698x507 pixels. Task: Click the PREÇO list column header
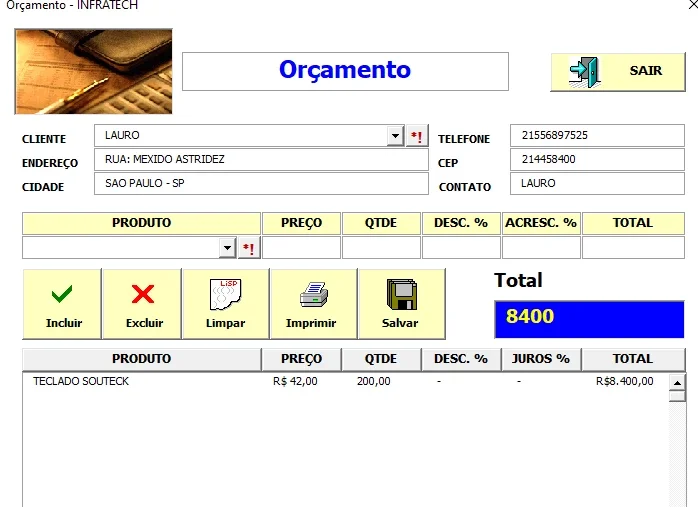tap(301, 359)
